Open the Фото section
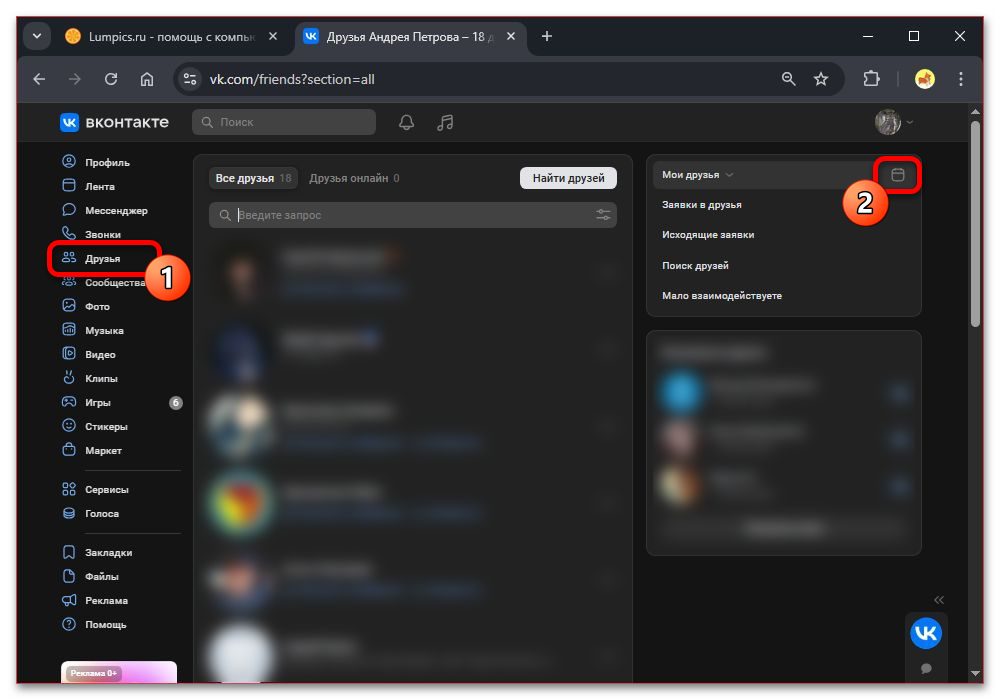The image size is (1000, 700). 86,306
